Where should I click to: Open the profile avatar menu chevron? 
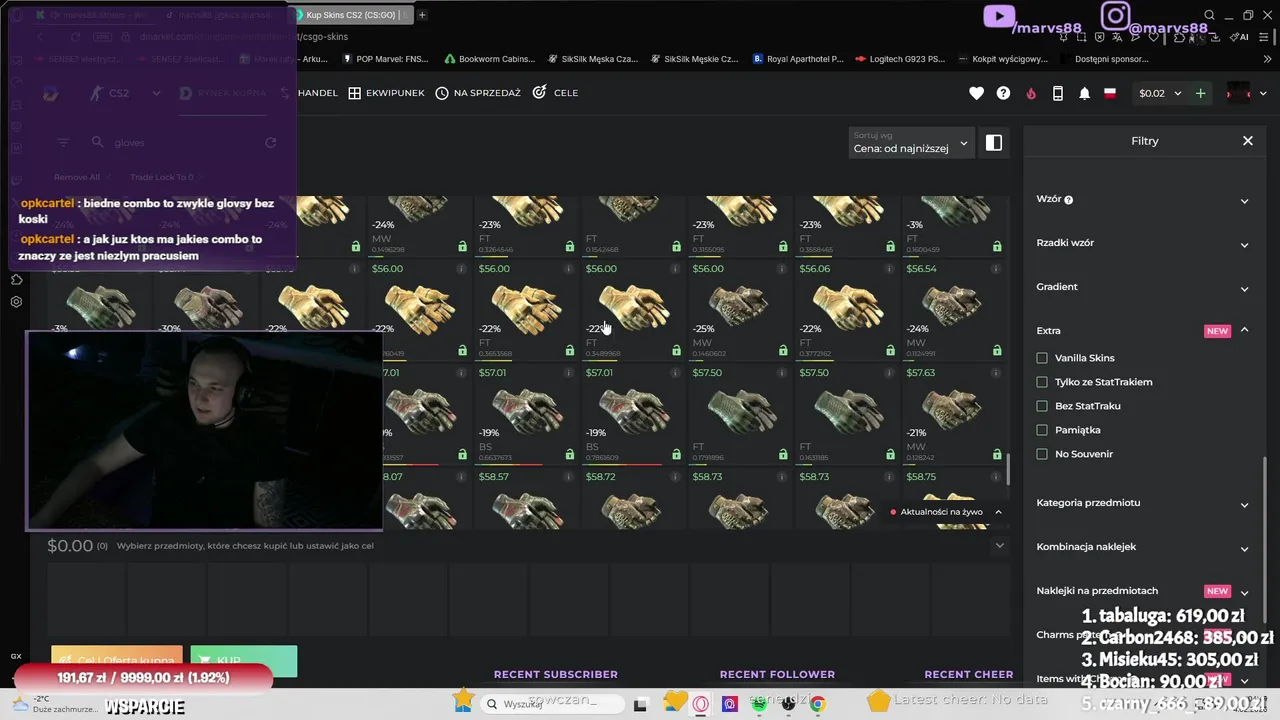click(1265, 93)
